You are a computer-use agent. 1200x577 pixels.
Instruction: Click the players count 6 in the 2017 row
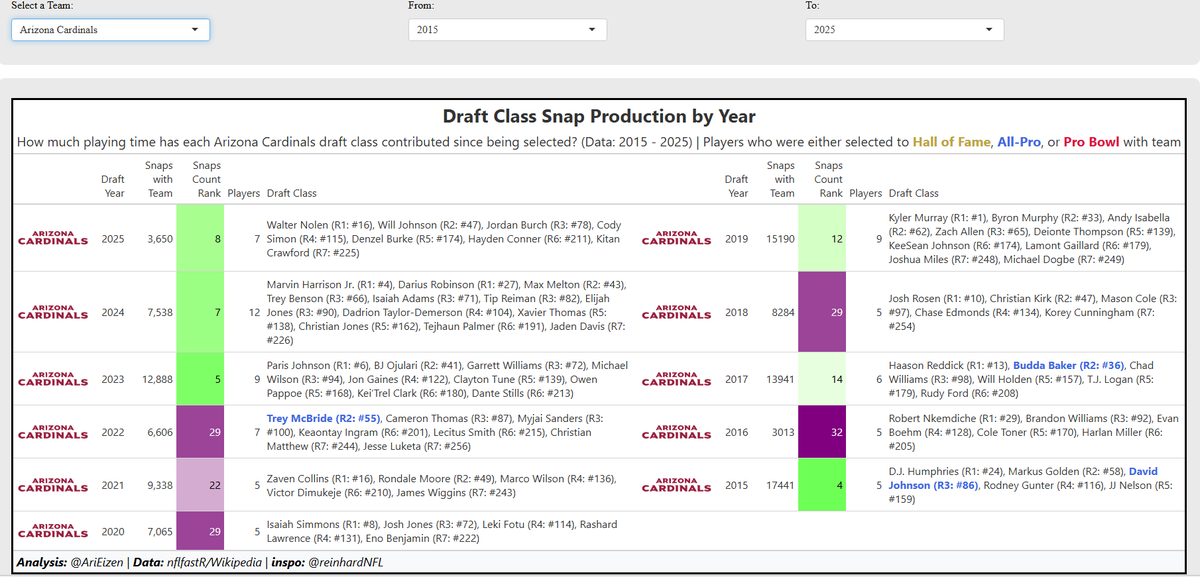coord(879,379)
